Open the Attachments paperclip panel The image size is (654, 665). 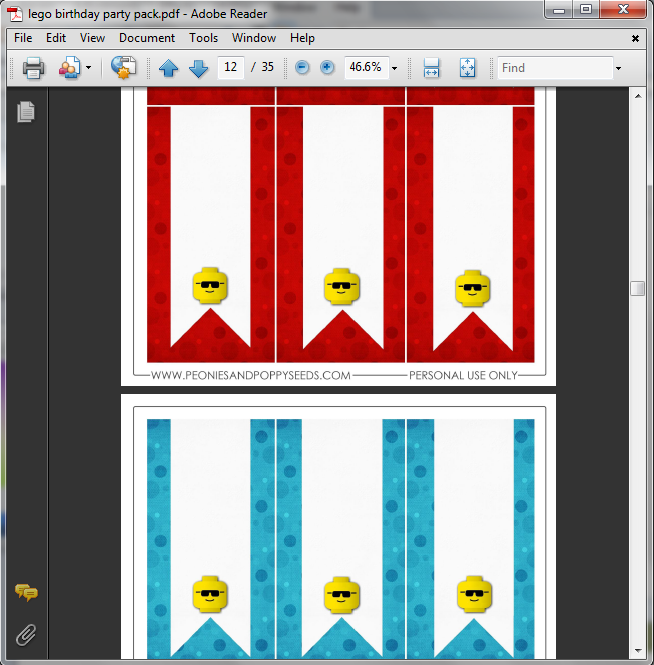26,635
